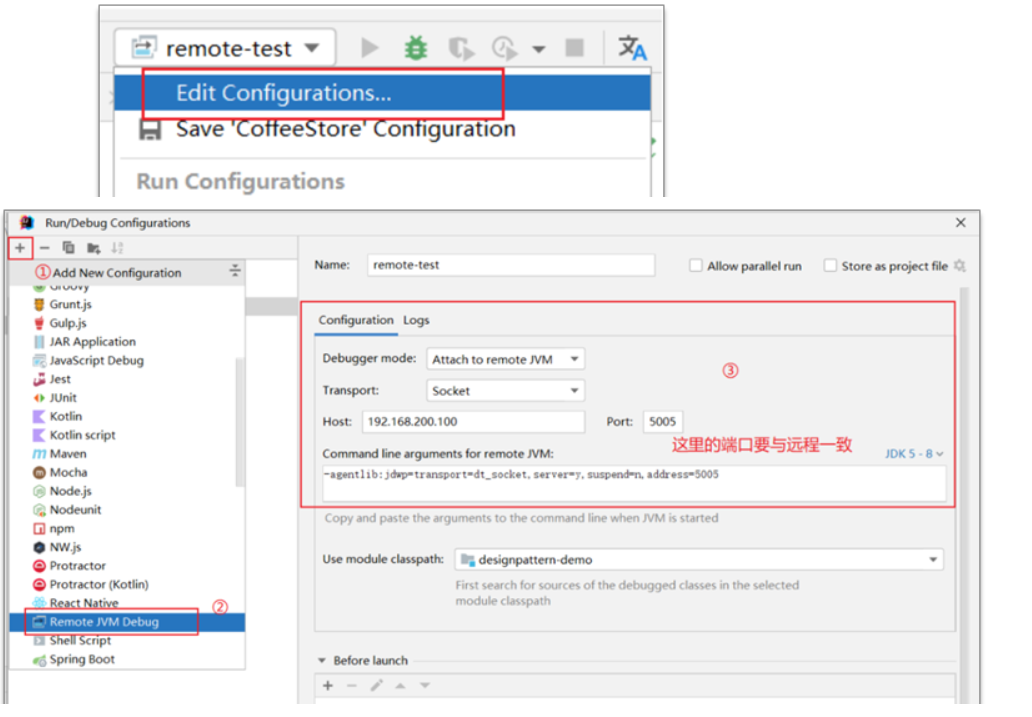The image size is (1032, 717).
Task: Click the Name field containing remote-test
Action: [x=511, y=265]
